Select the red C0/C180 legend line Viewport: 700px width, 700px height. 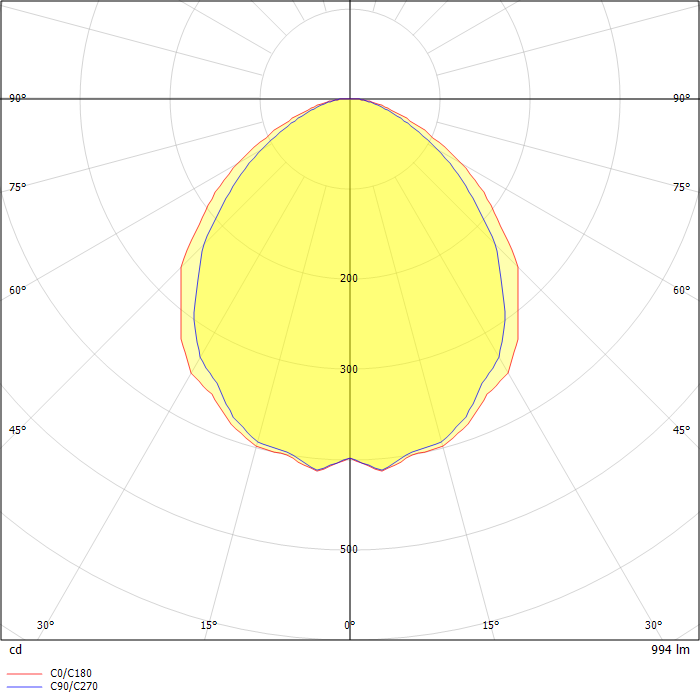(x=25, y=673)
